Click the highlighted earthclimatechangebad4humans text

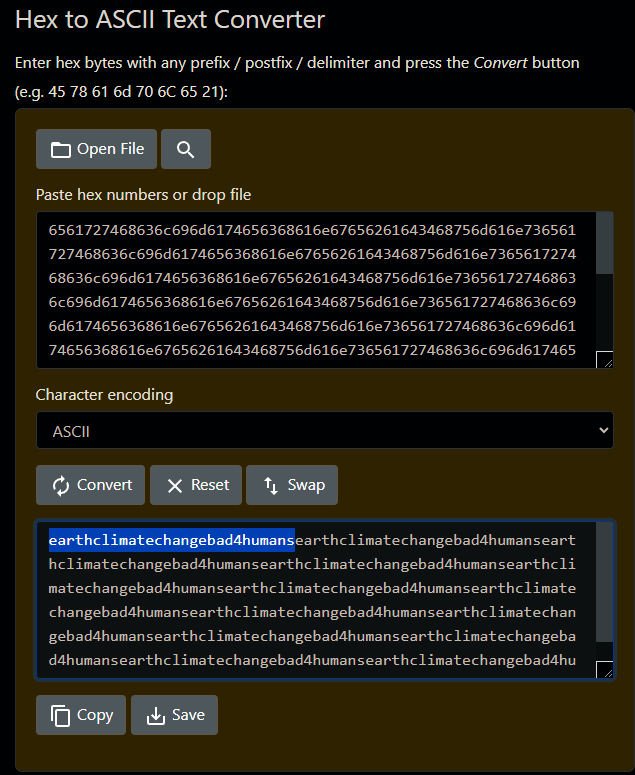pos(172,541)
